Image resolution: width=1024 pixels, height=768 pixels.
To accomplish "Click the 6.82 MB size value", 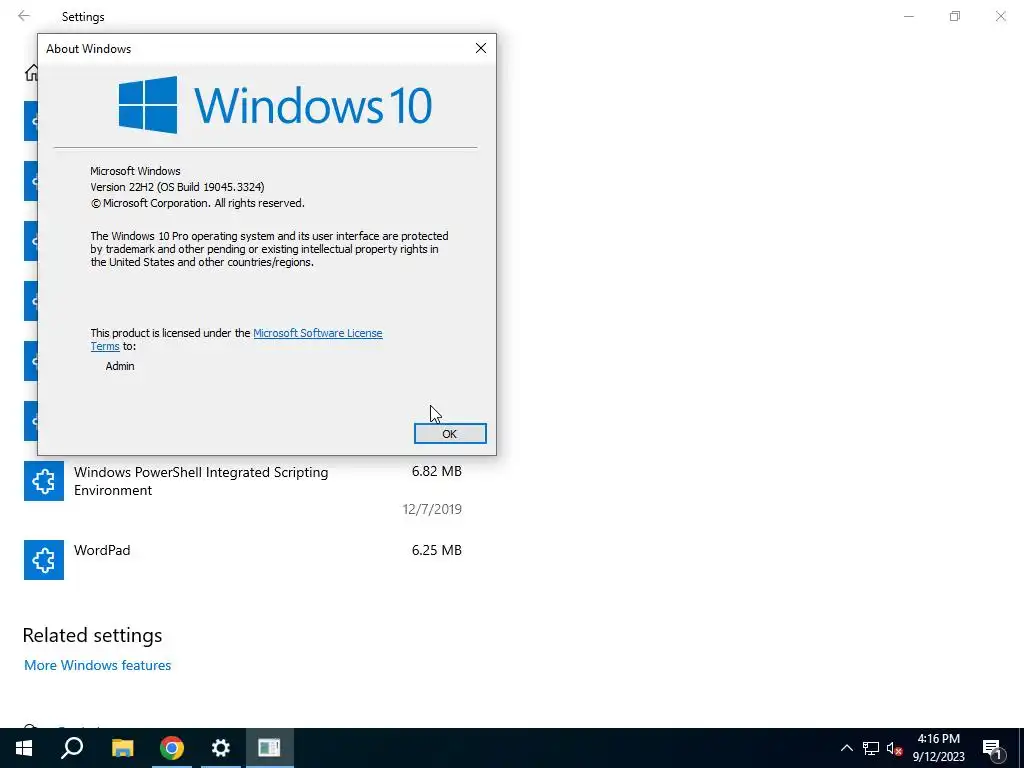I will click(x=436, y=472).
